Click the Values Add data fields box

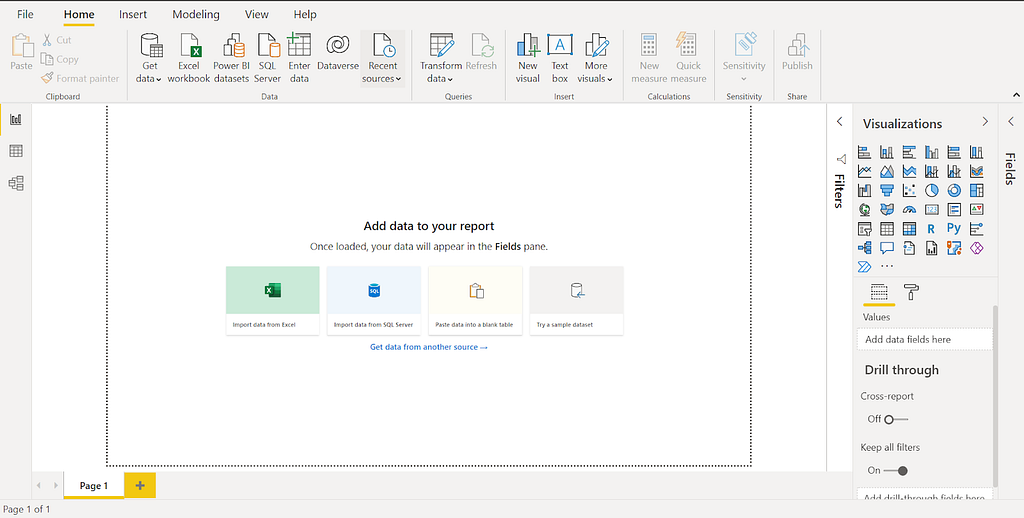tap(924, 339)
